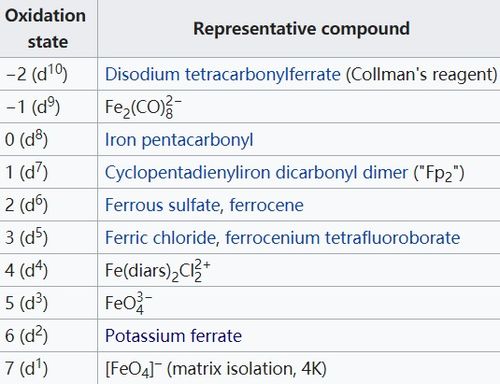Select the Fe(diars)2Cl2 2+ formula cell
Image resolution: width=500 pixels, height=384 pixels.
(299, 270)
